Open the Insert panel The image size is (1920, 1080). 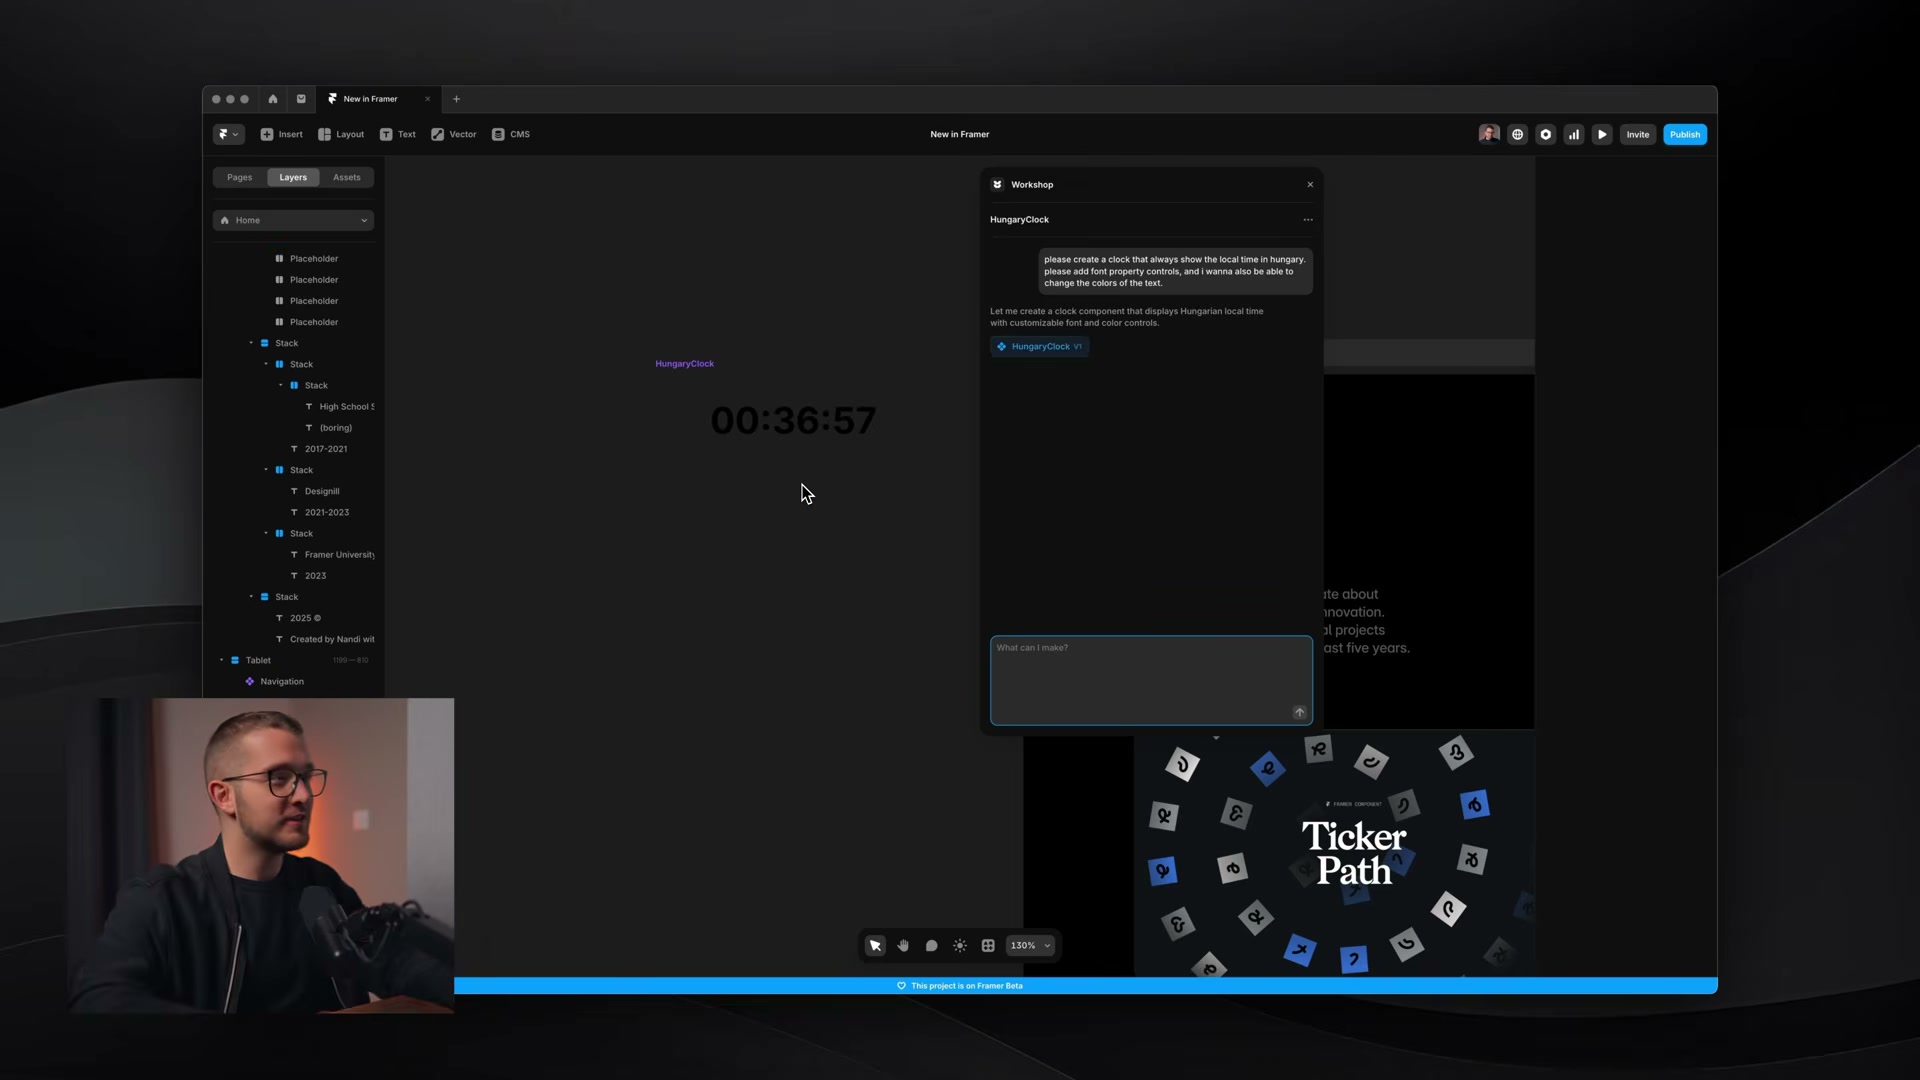(x=282, y=134)
